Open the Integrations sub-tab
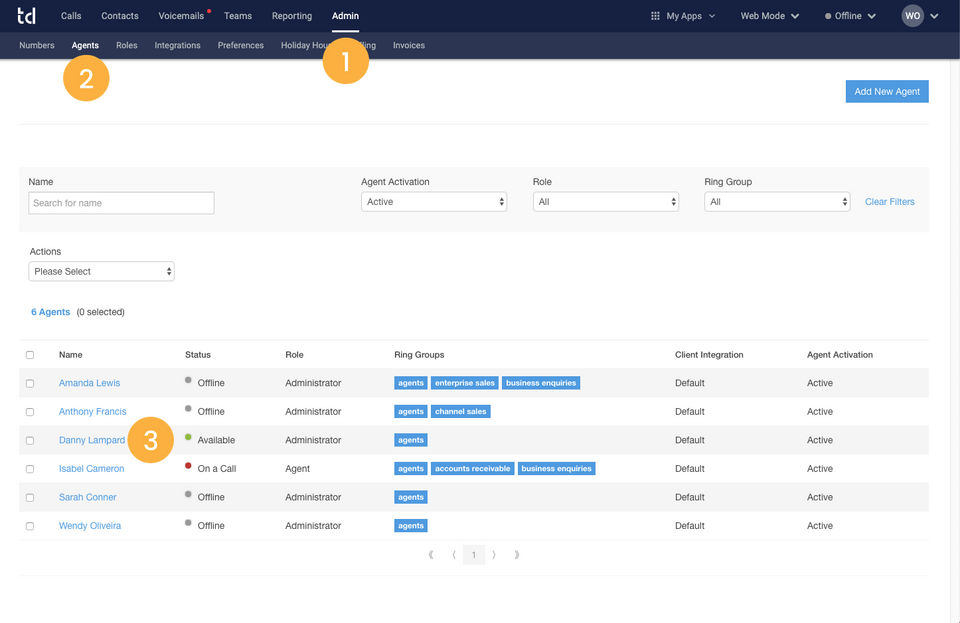The width and height of the screenshot is (960, 623). point(177,45)
